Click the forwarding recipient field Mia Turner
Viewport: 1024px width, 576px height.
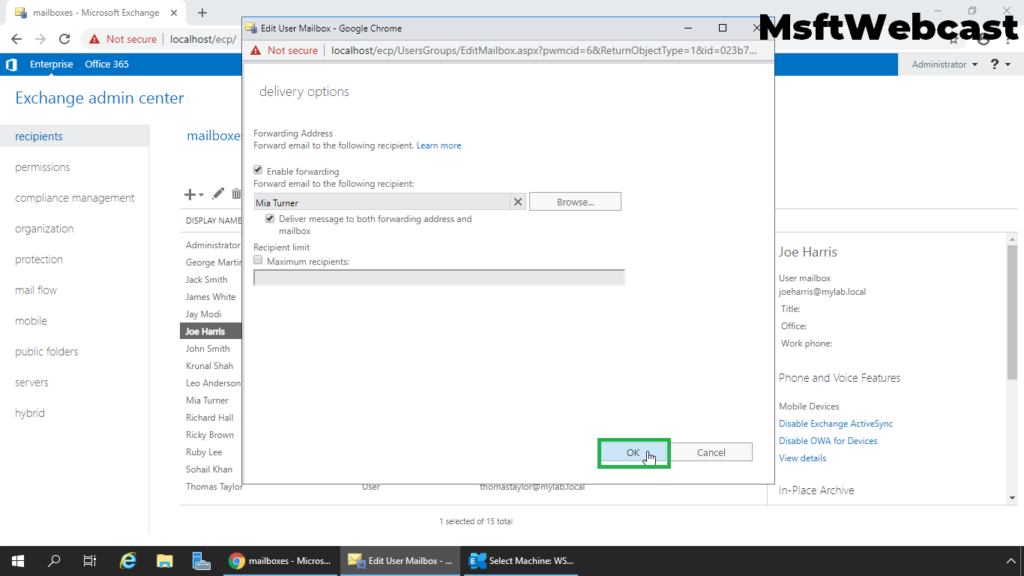point(382,202)
